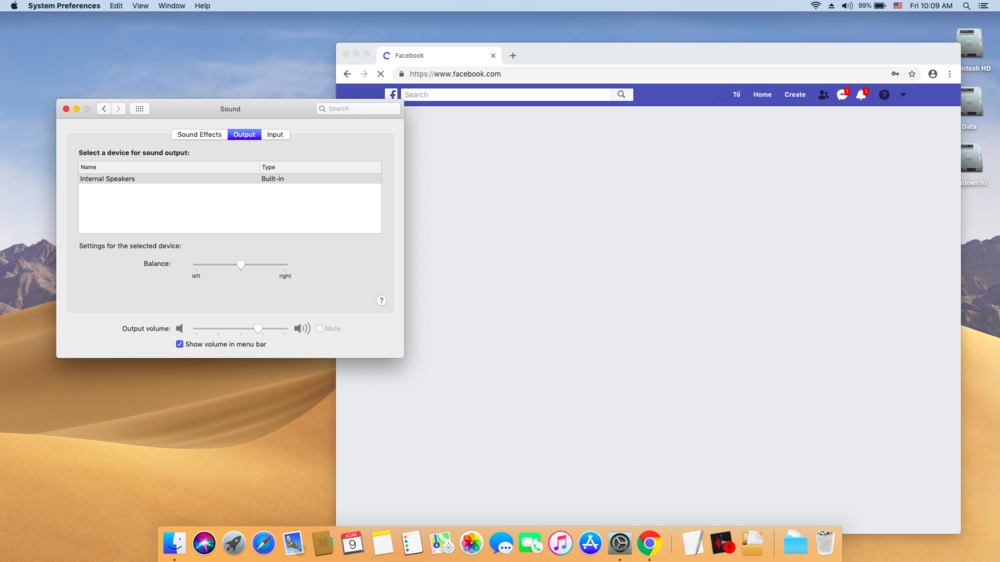
Task: Click the Sound help question mark button
Action: coord(381,300)
